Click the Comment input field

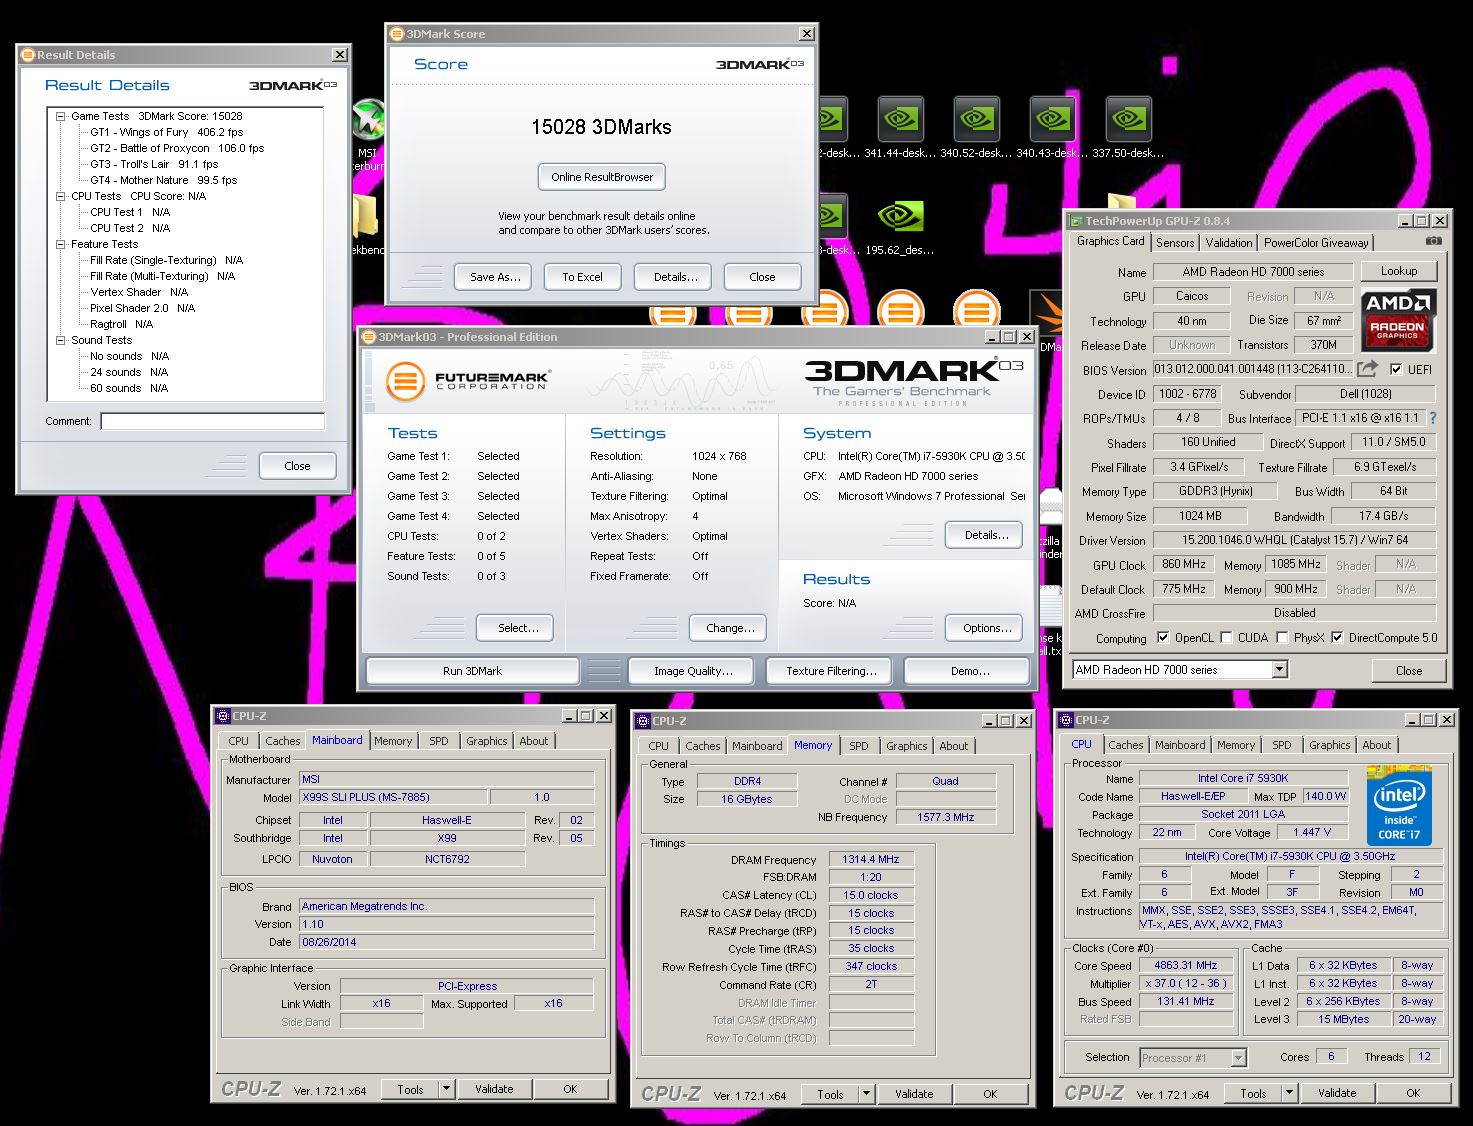pos(212,421)
